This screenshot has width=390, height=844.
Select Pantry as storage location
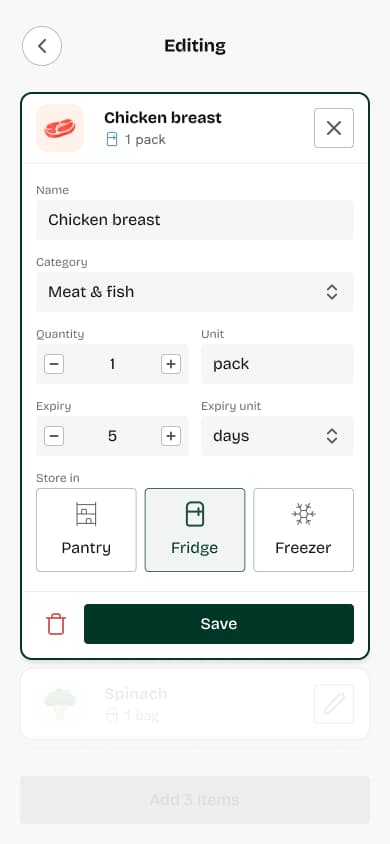pos(86,530)
